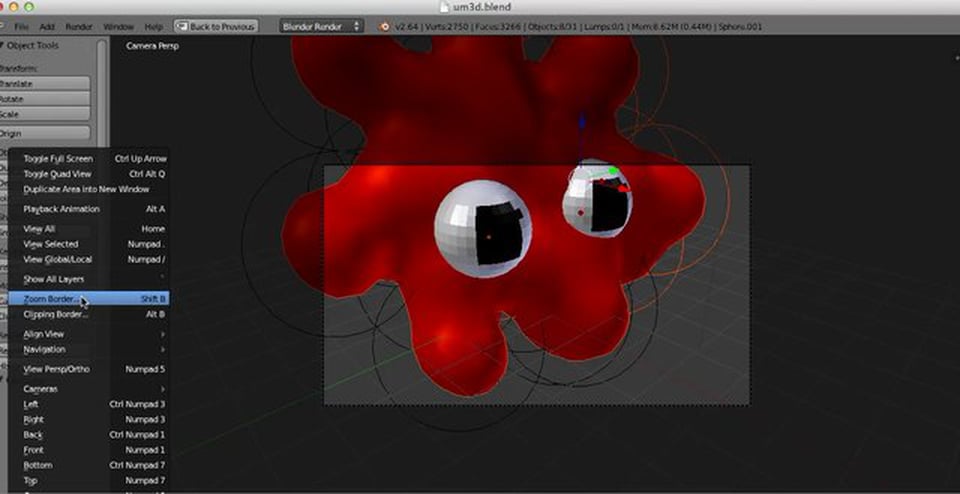Screen dimensions: 960x494
Task: Open the Window menu
Action: 118,27
